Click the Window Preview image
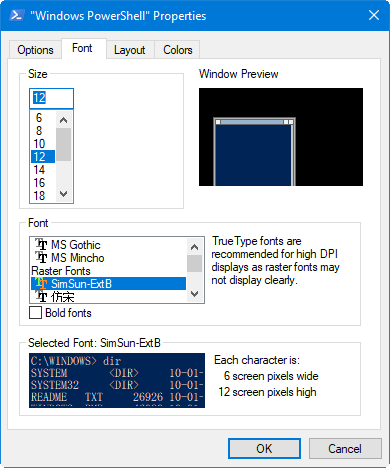This screenshot has width=390, height=468. click(281, 137)
